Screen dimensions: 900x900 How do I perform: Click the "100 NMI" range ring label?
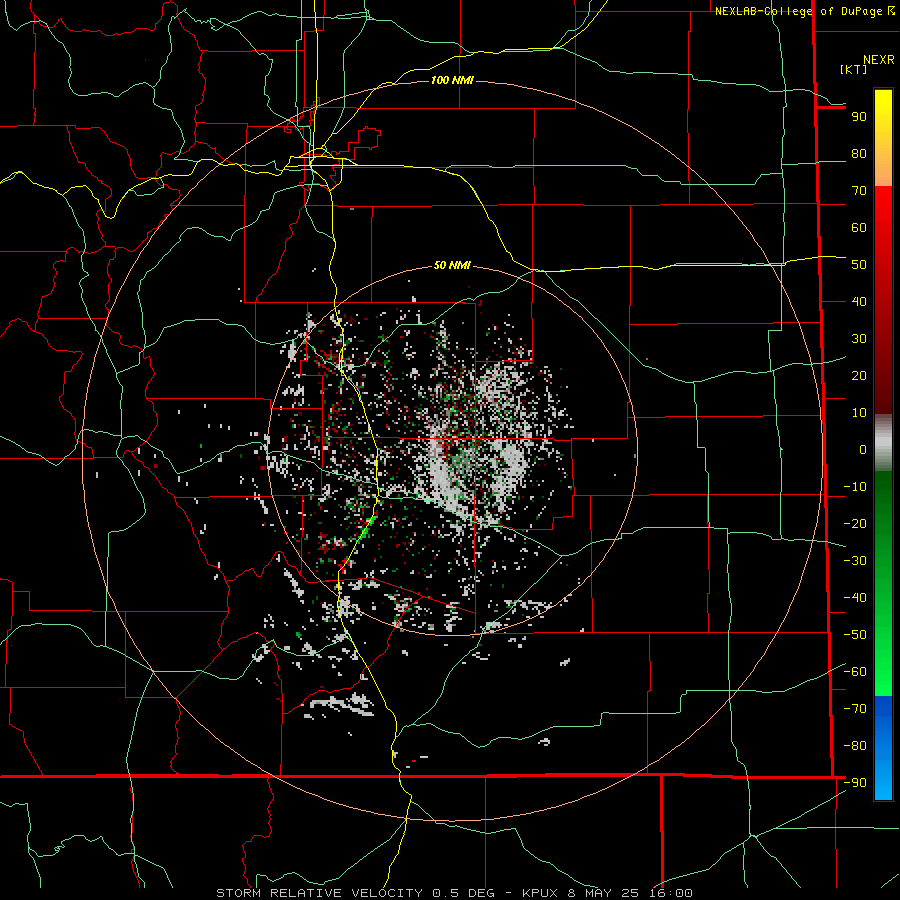pyautogui.click(x=452, y=80)
